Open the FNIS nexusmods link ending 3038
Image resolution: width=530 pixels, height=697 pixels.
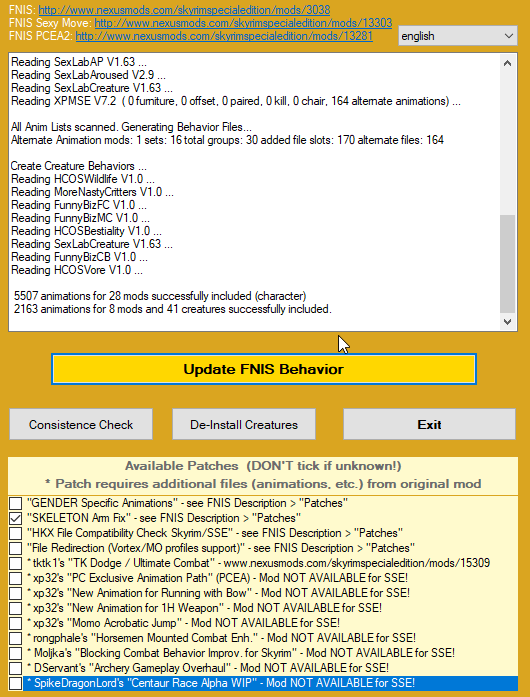[184, 10]
